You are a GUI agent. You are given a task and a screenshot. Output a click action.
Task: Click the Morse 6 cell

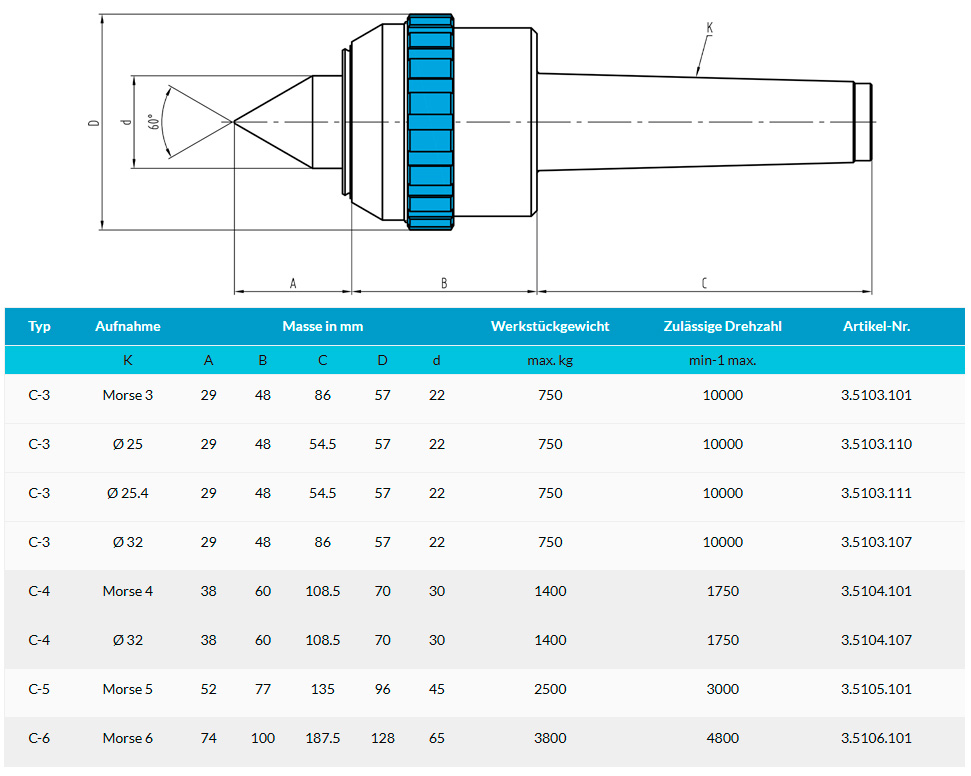128,738
